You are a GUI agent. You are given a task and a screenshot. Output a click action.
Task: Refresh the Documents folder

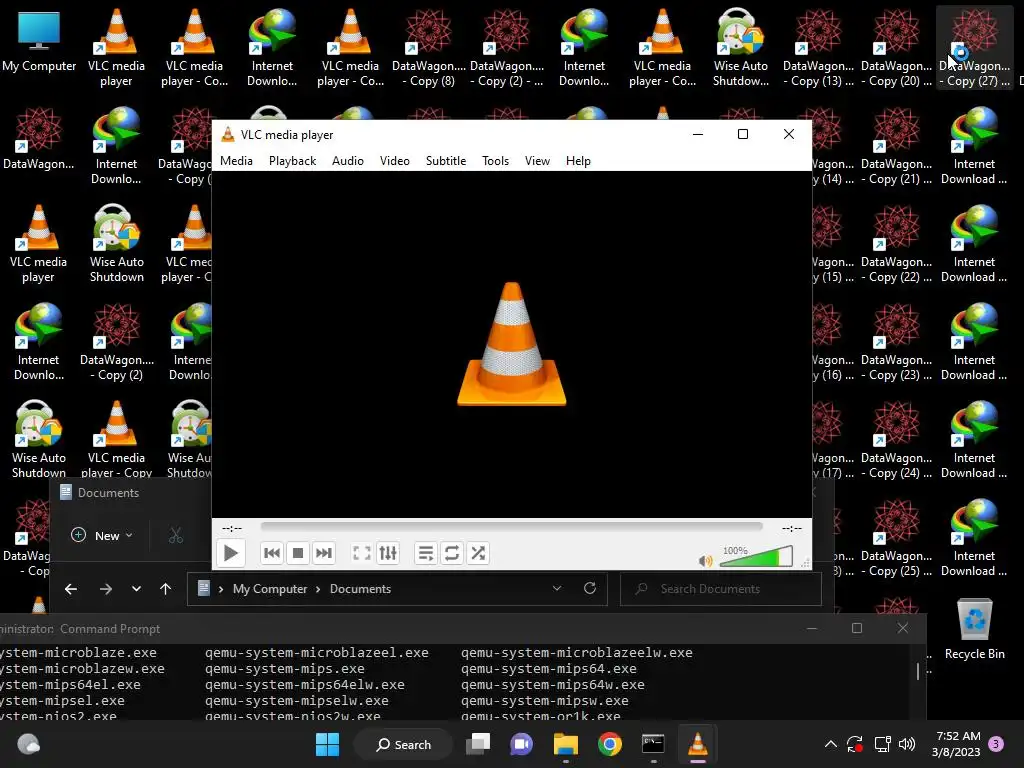pos(590,588)
